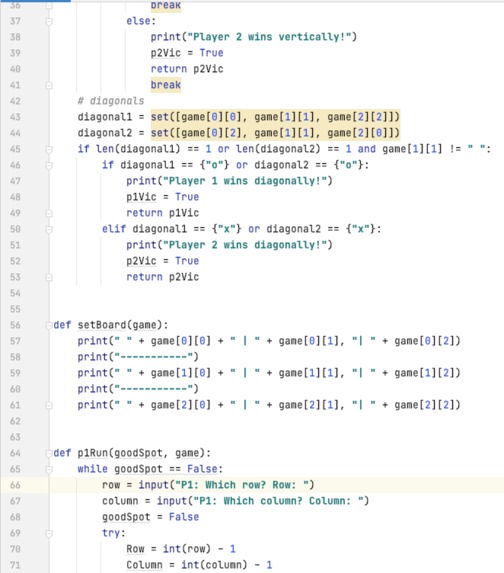
Task: Click the "P1: Which row? Row: " string
Action: point(242,485)
